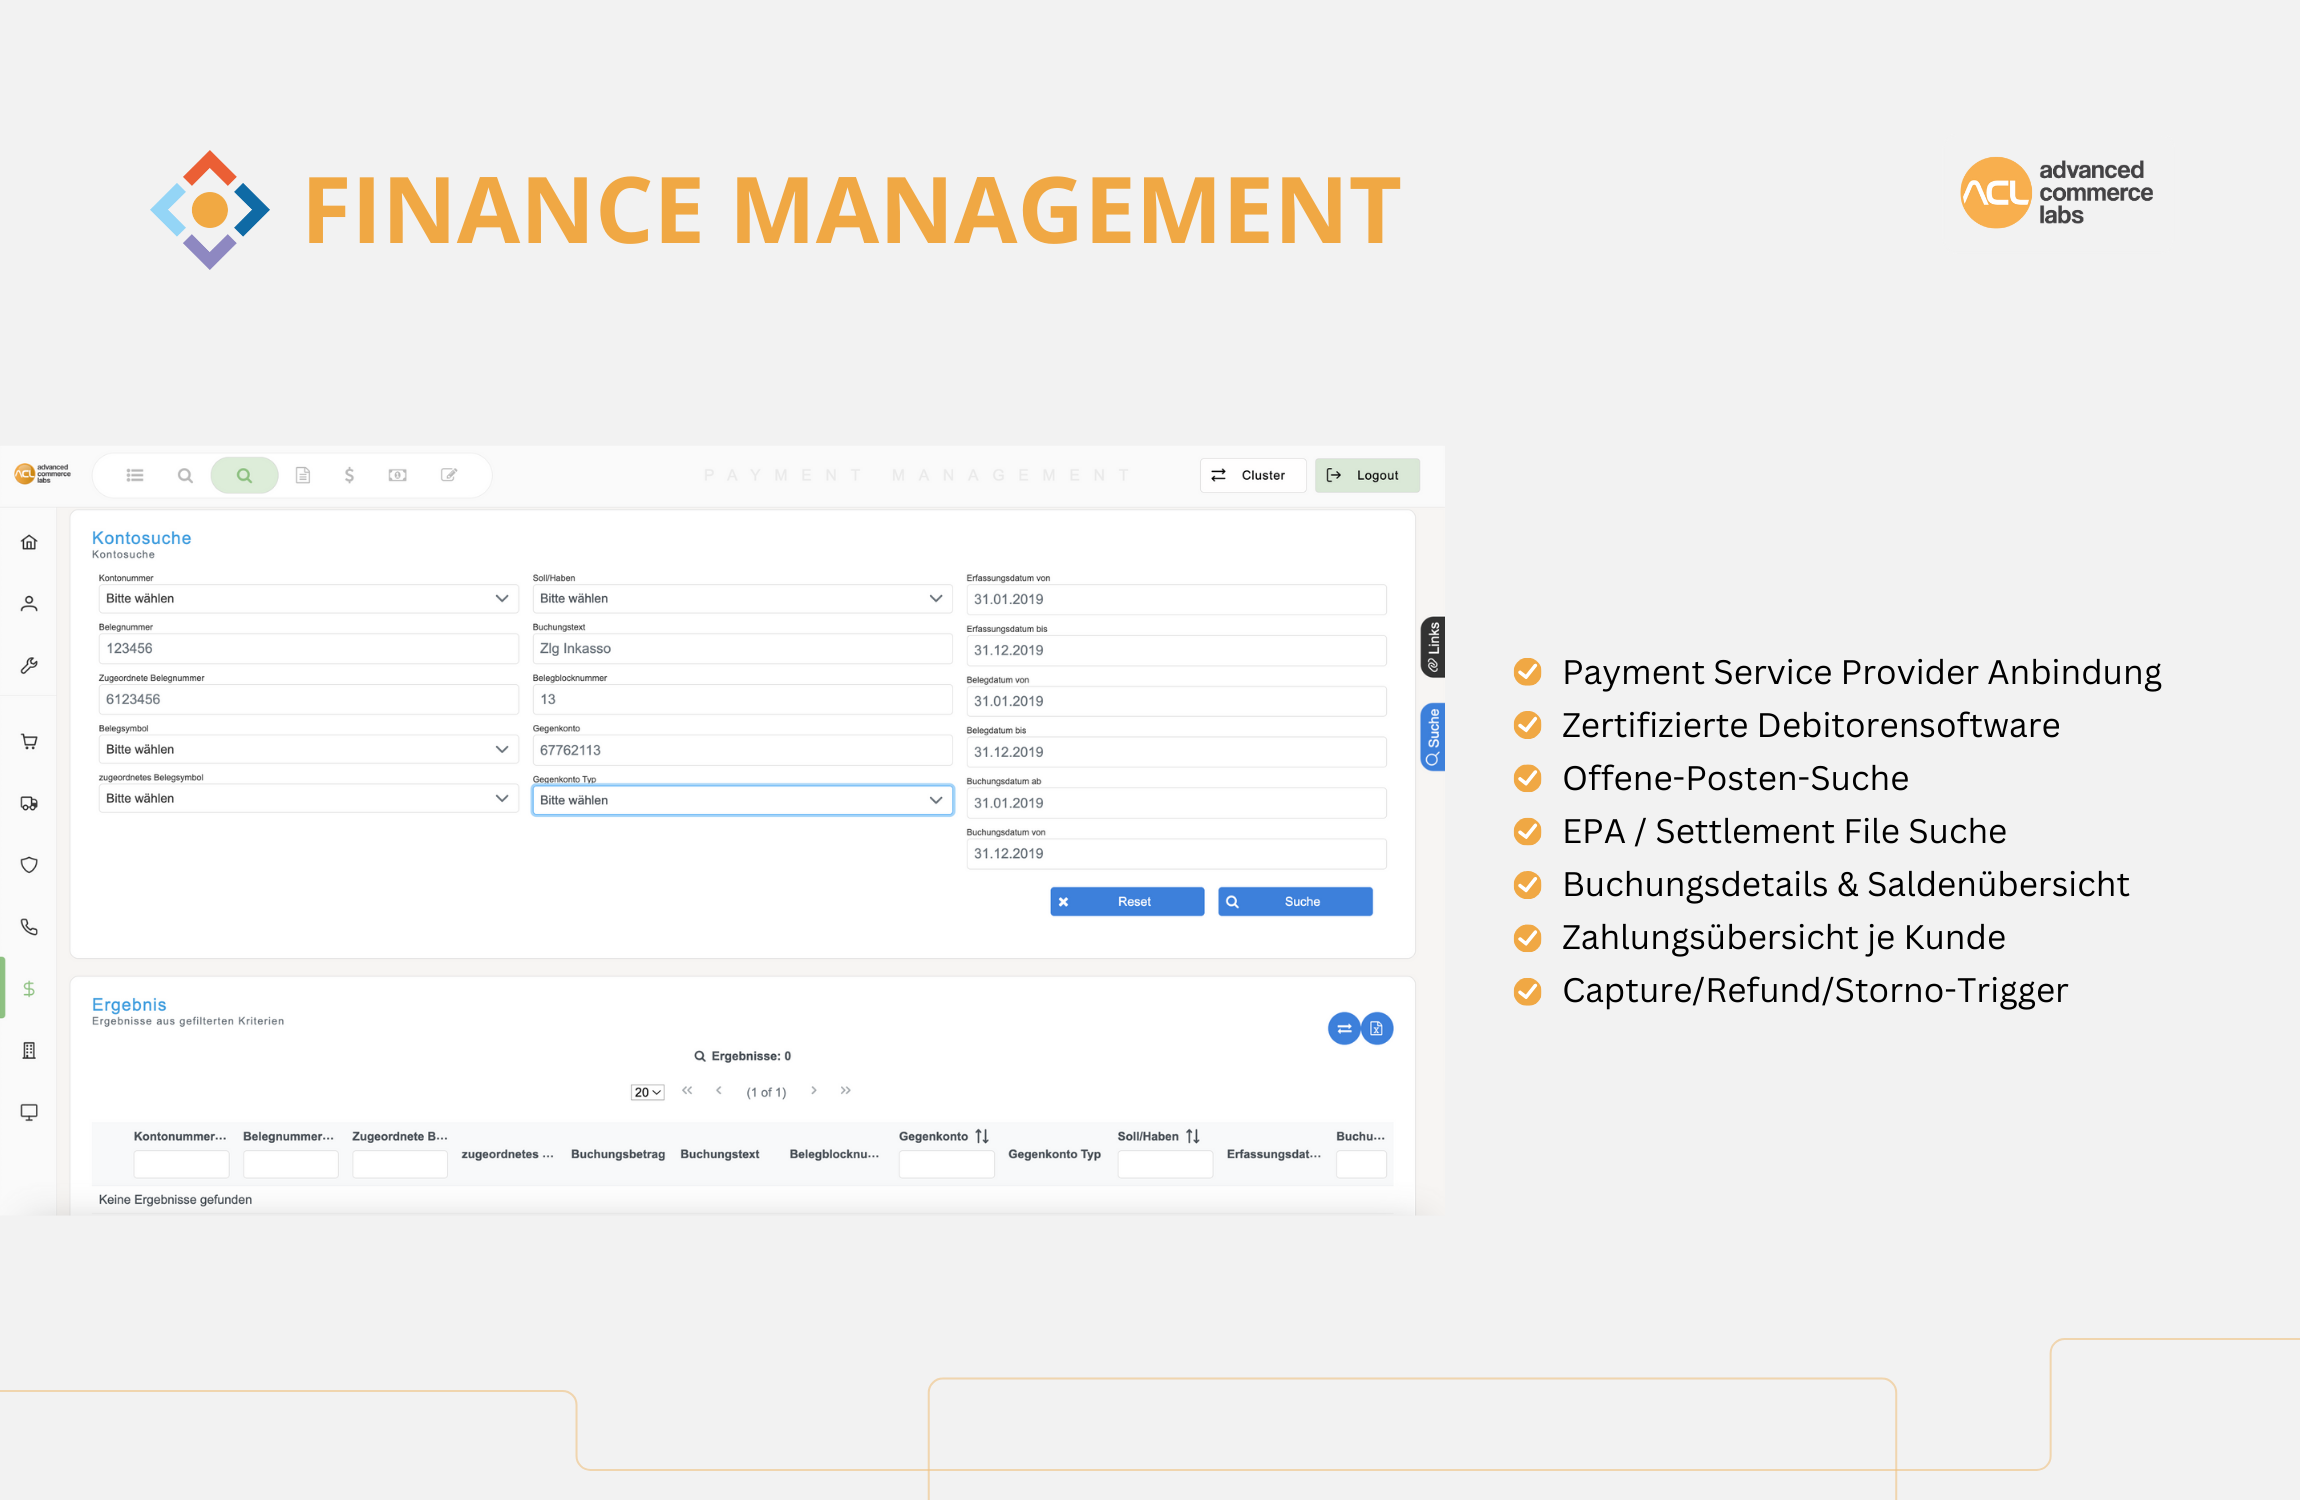Sort results by Gegenkonto column
2300x1500 pixels.
pyautogui.click(x=982, y=1136)
